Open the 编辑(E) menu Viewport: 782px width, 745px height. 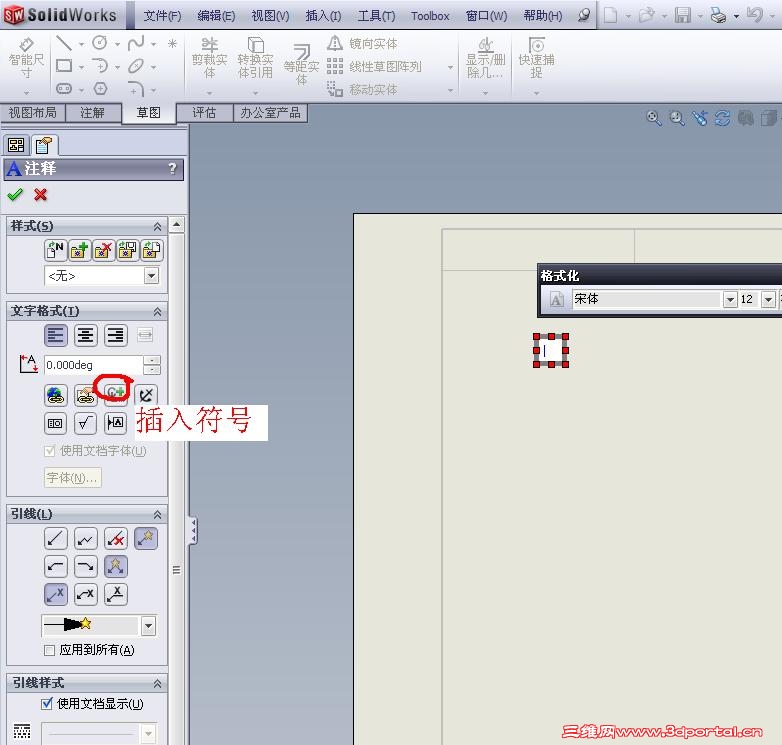216,16
